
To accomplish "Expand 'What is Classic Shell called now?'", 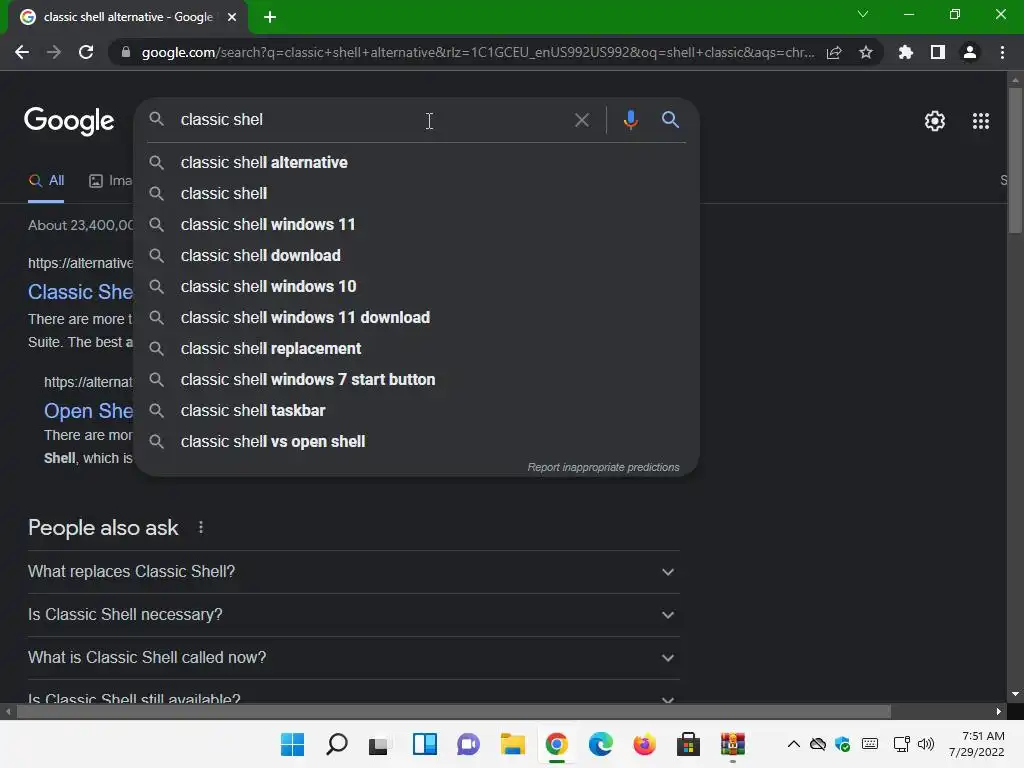I will pyautogui.click(x=353, y=658).
